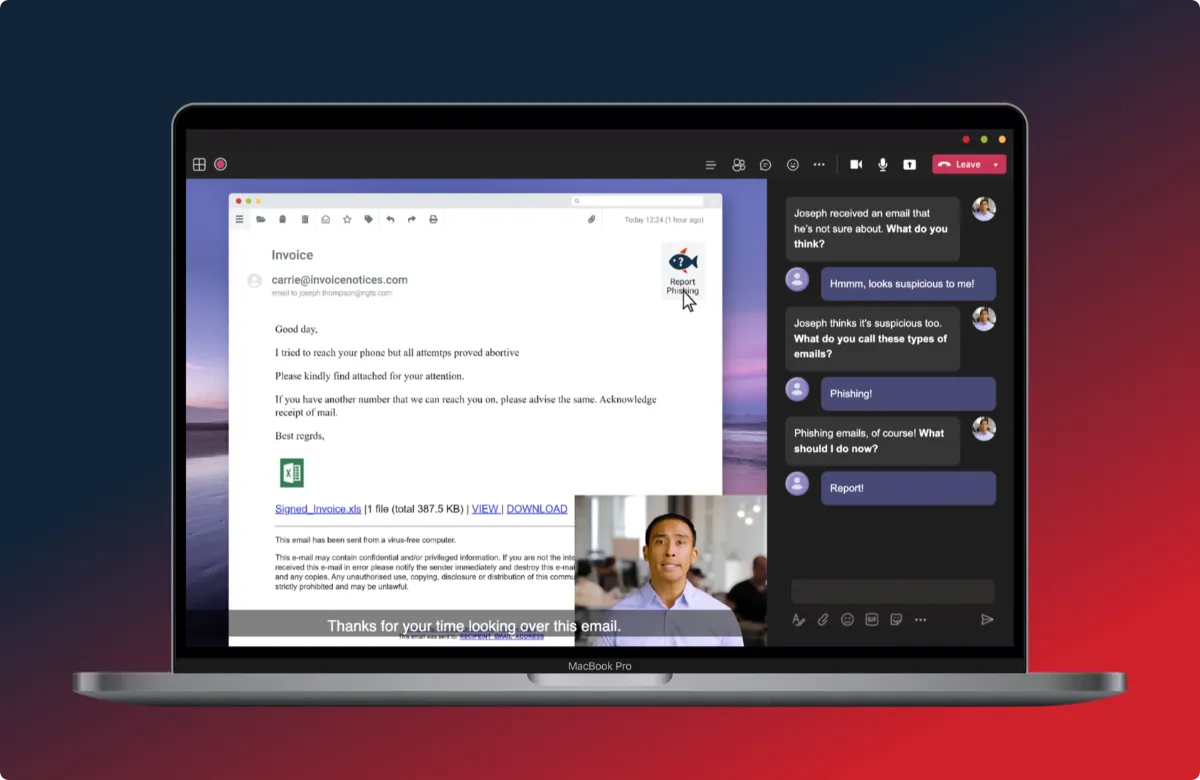Toggle the red recording indicator button
The image size is (1200, 780).
pos(221,165)
